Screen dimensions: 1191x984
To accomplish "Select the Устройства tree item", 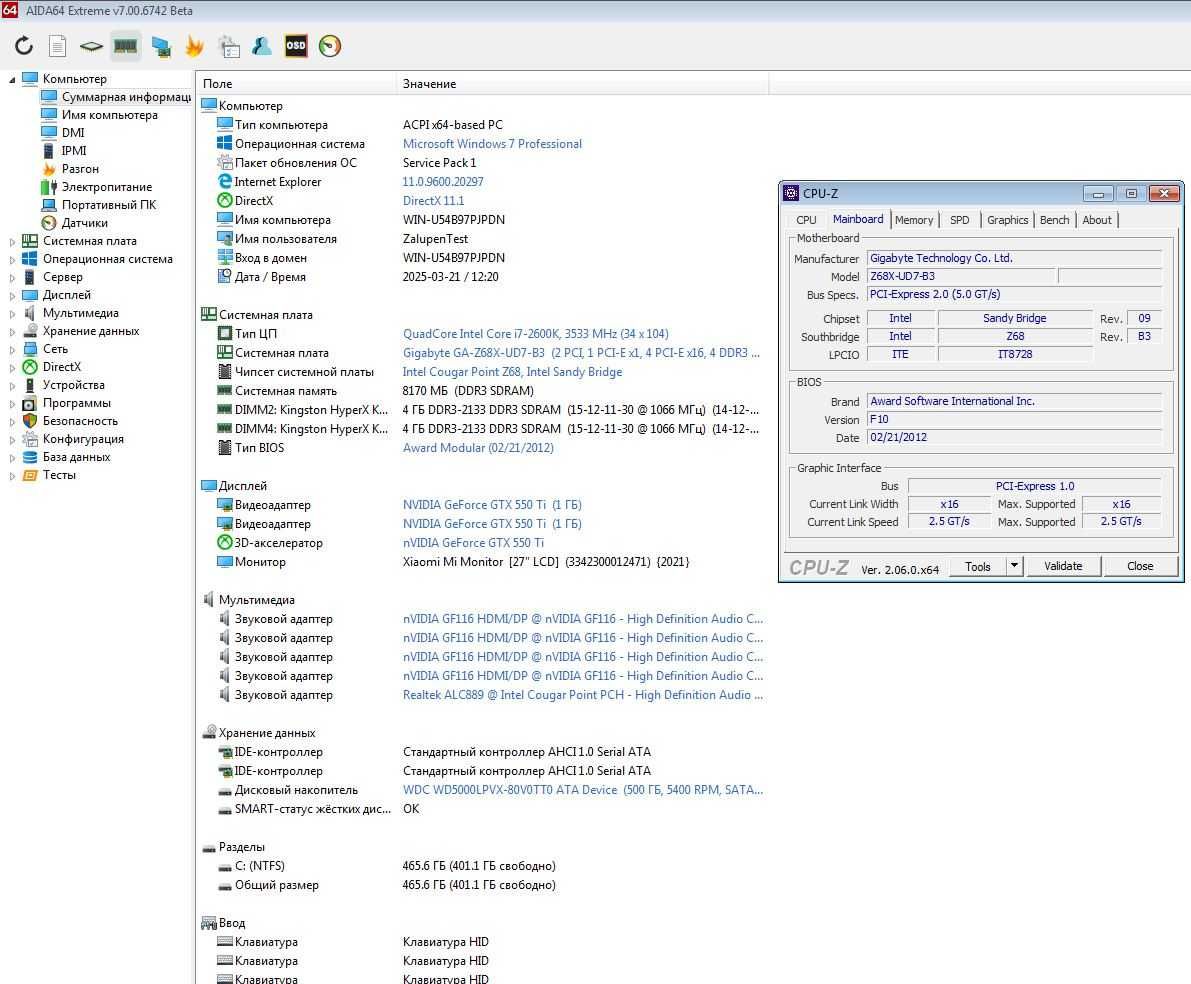I will 74,385.
